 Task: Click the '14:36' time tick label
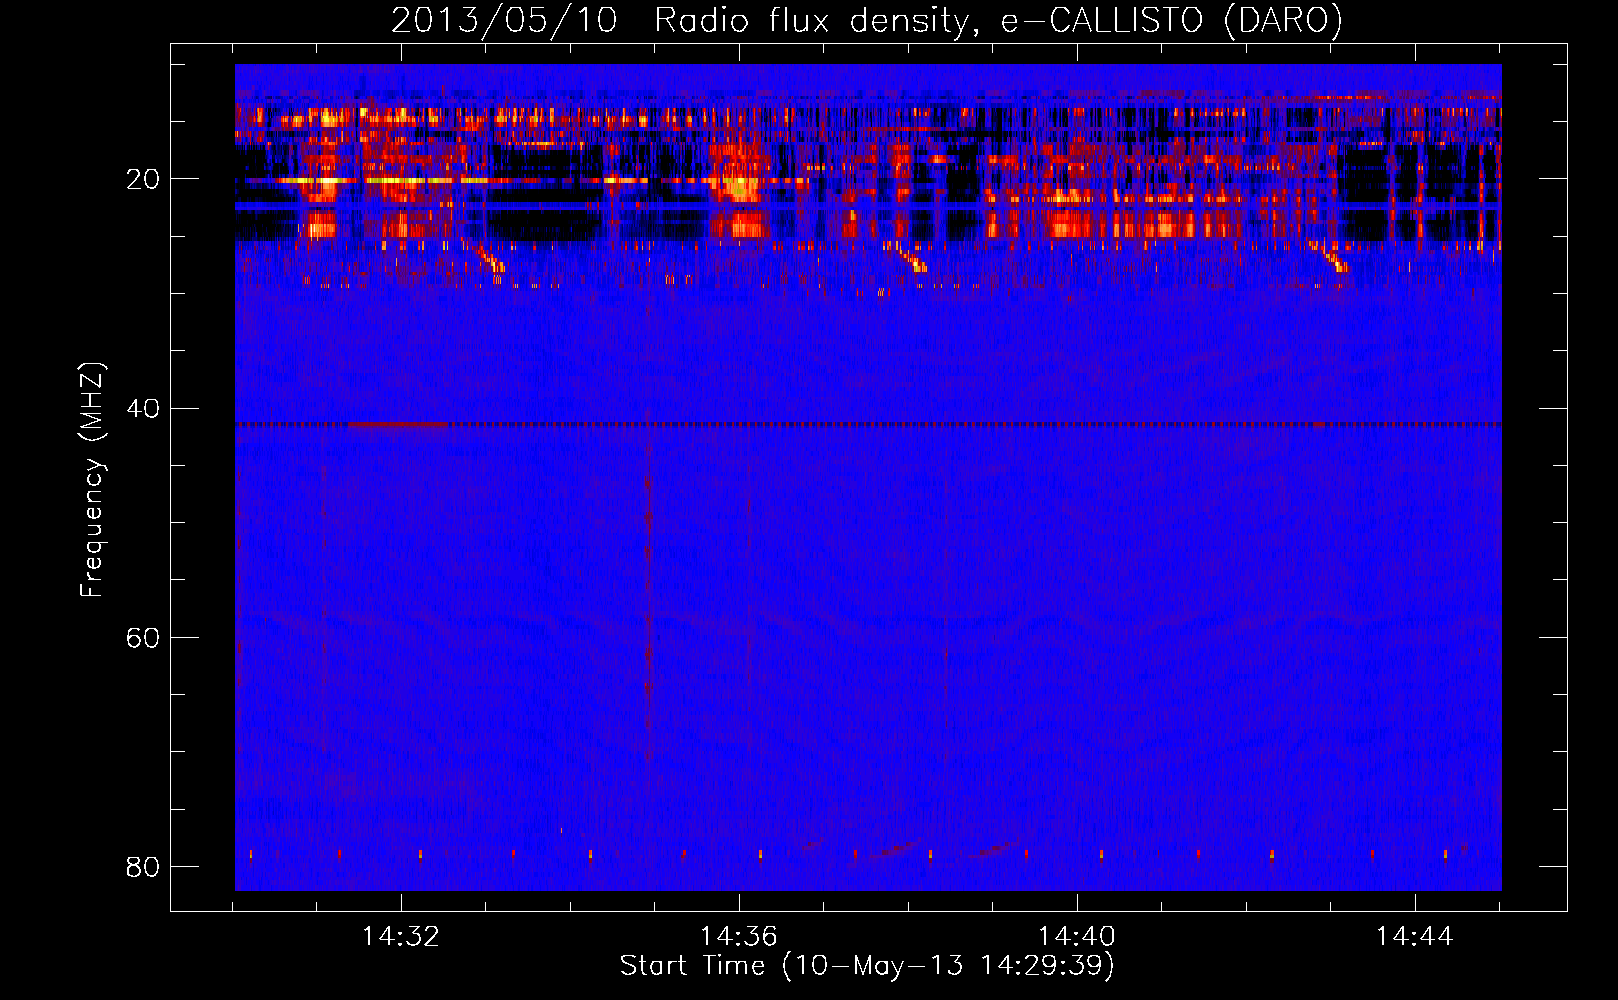pos(738,937)
